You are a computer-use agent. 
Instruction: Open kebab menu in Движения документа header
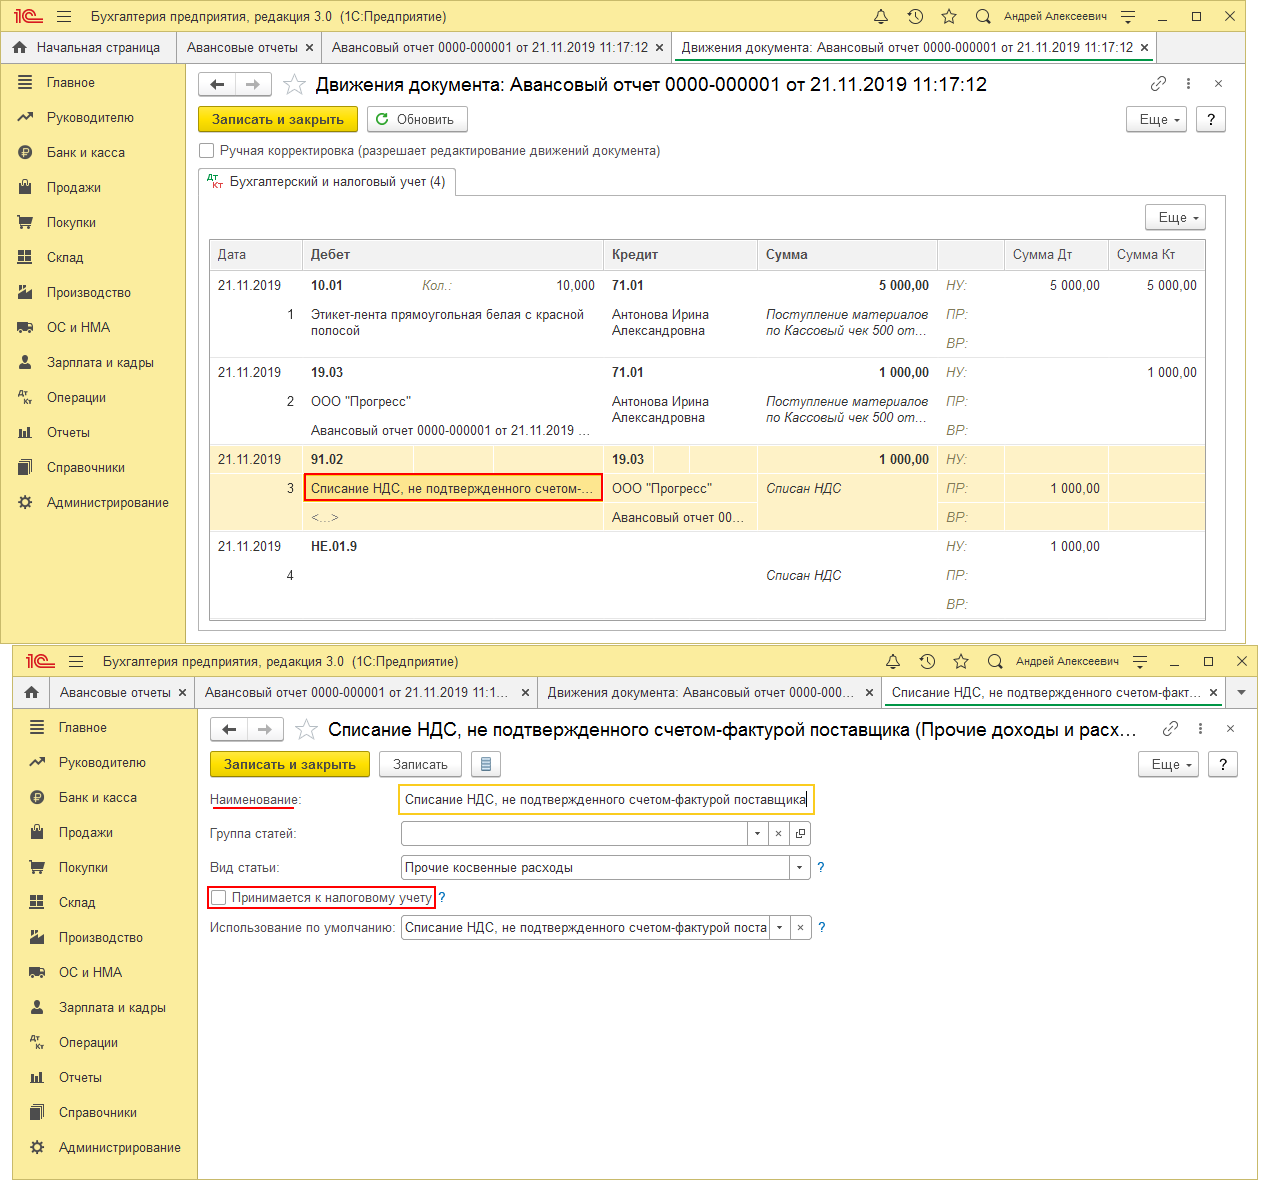coord(1188,84)
